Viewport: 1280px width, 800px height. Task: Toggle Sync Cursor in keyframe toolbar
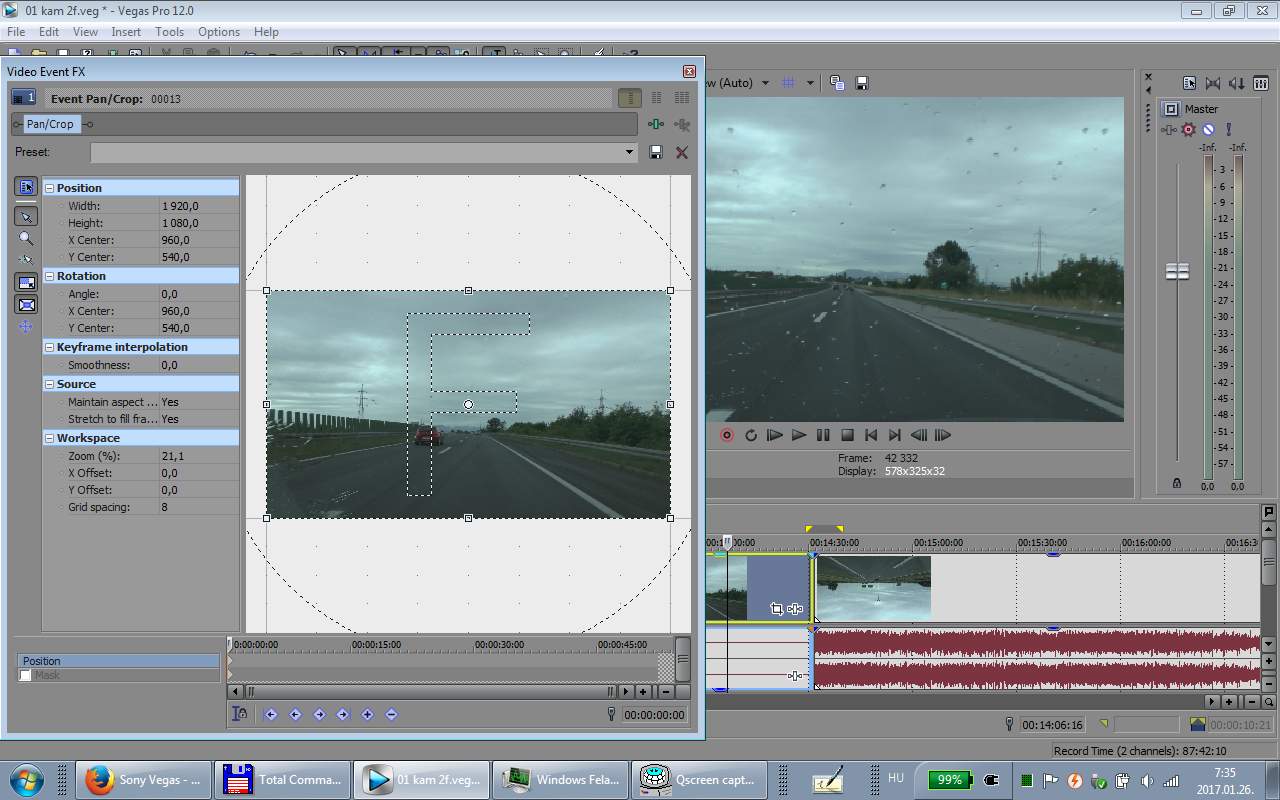coord(240,714)
